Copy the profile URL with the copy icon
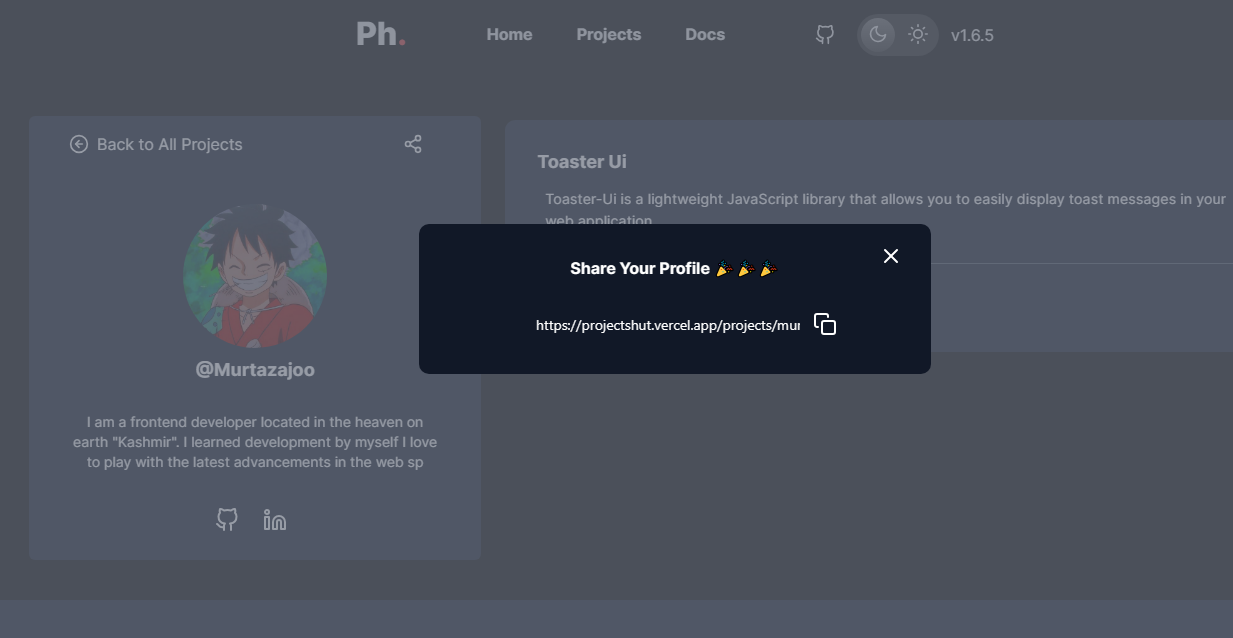The height and width of the screenshot is (638, 1233). [x=824, y=323]
